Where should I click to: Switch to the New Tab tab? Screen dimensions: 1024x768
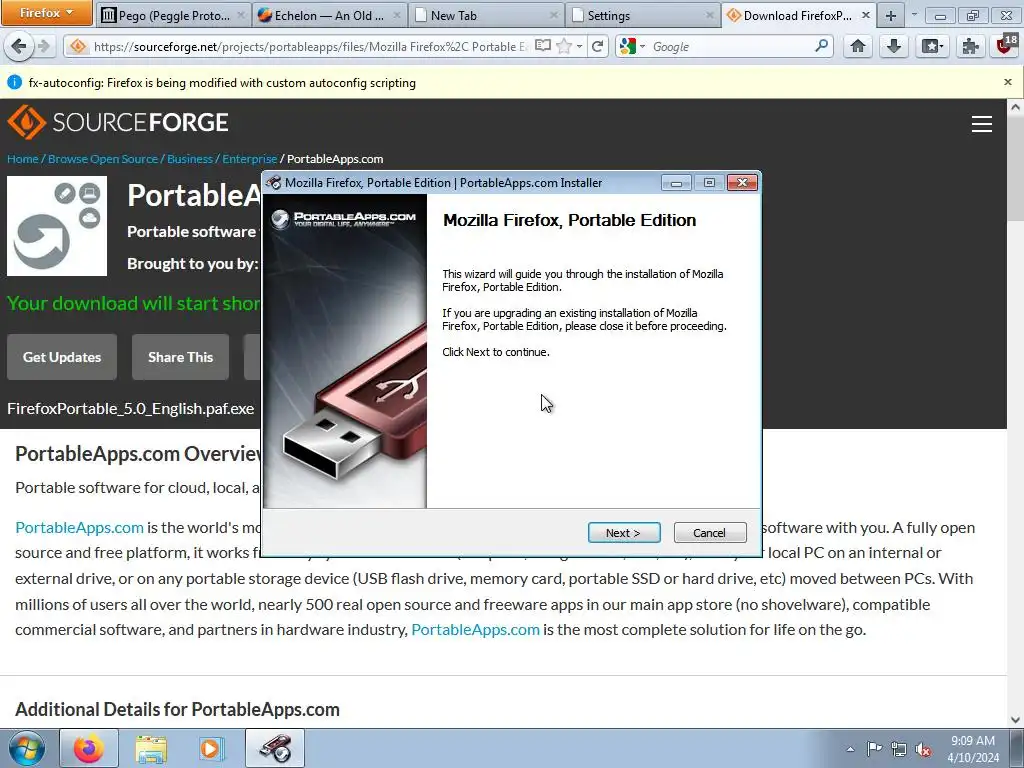point(487,15)
